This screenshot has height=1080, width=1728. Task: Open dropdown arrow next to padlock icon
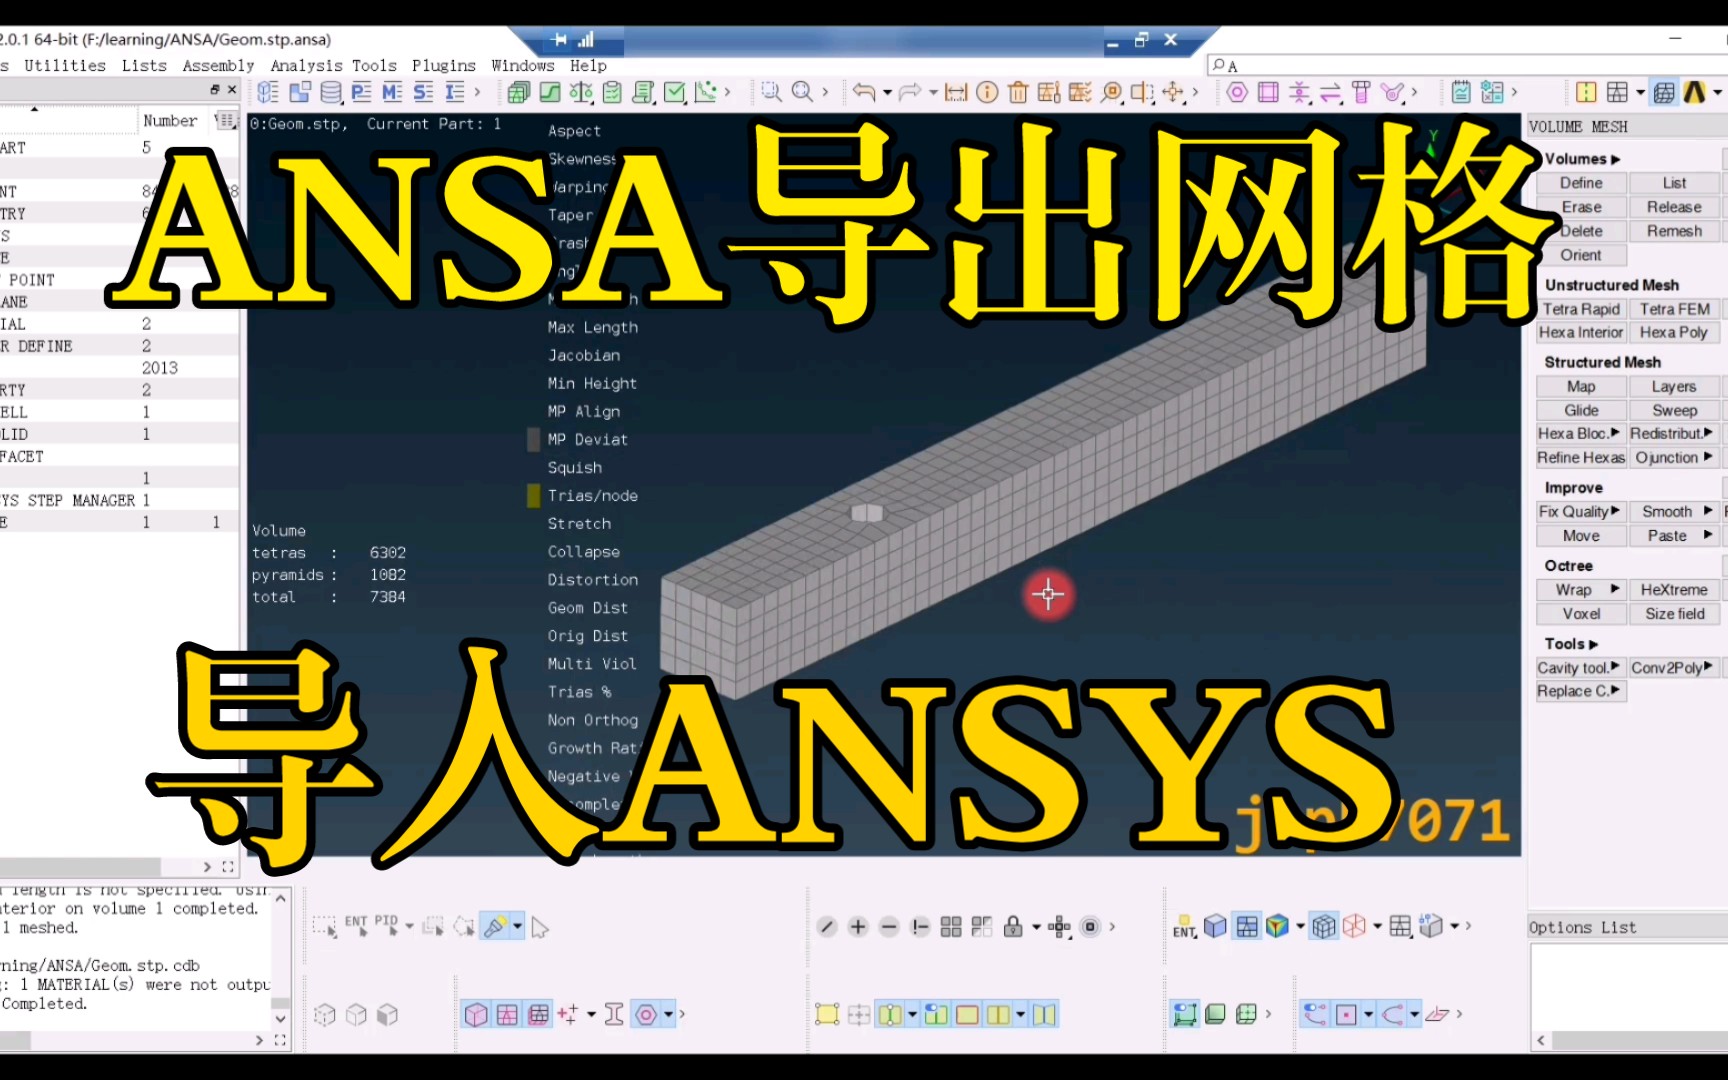point(1036,927)
